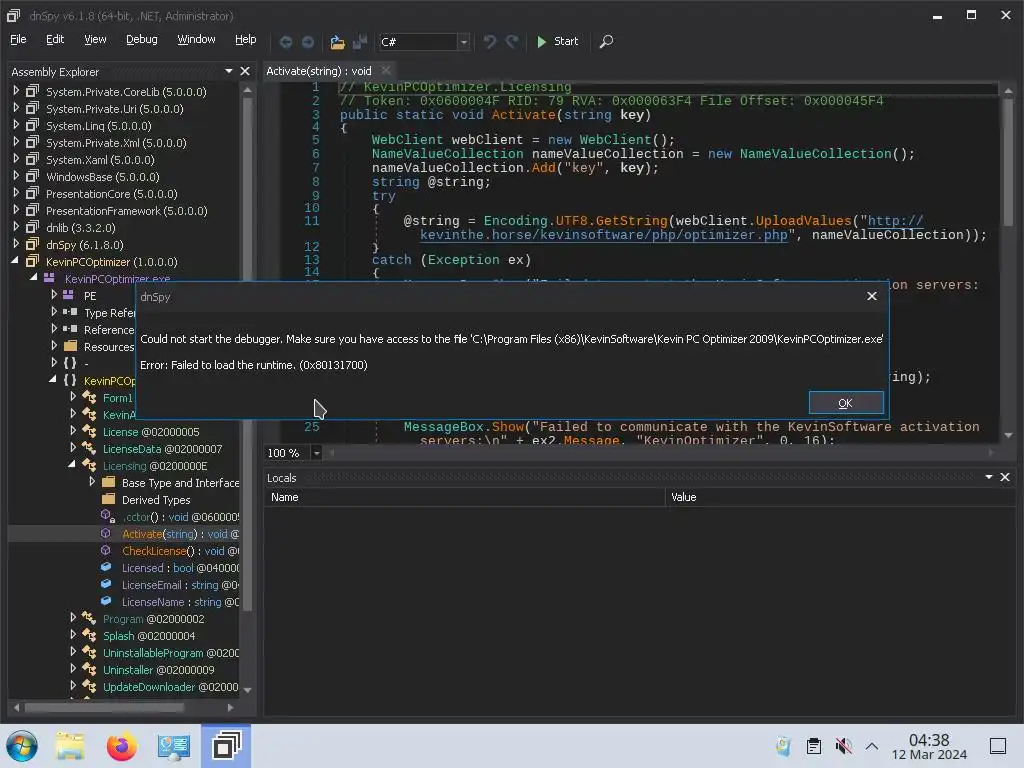Open the Window menu
The height and width of the screenshot is (768, 1024).
click(x=196, y=39)
